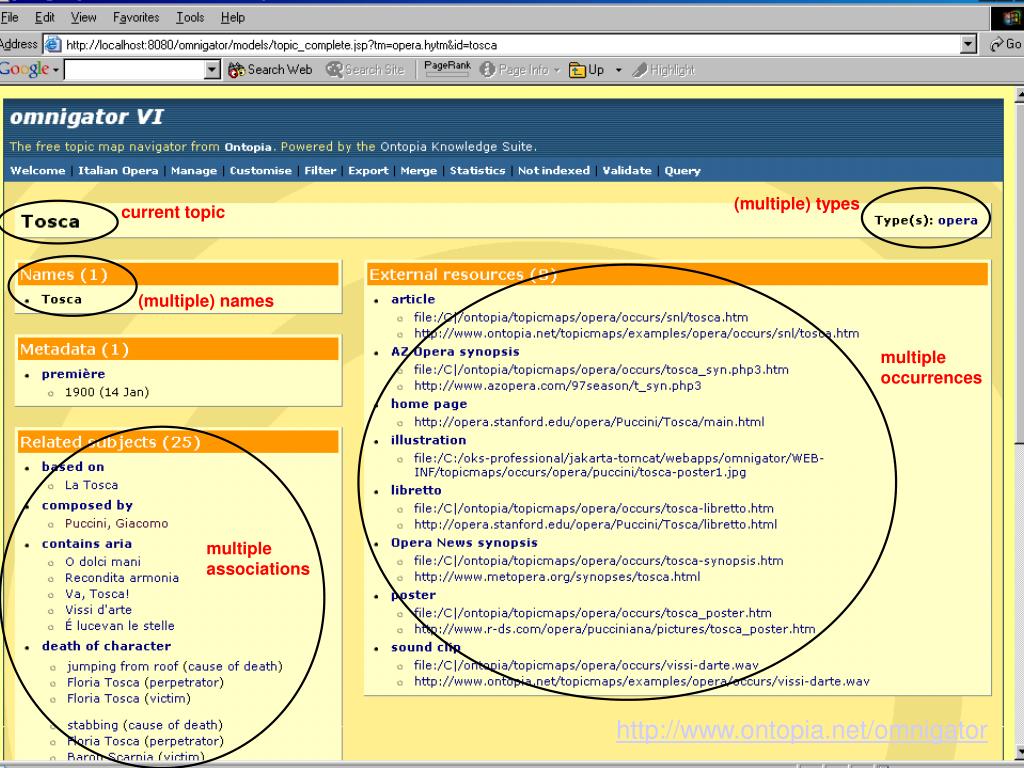The height and width of the screenshot is (768, 1024).
Task: Click the AZ Opera synopsis type link
Action: [x=455, y=352]
